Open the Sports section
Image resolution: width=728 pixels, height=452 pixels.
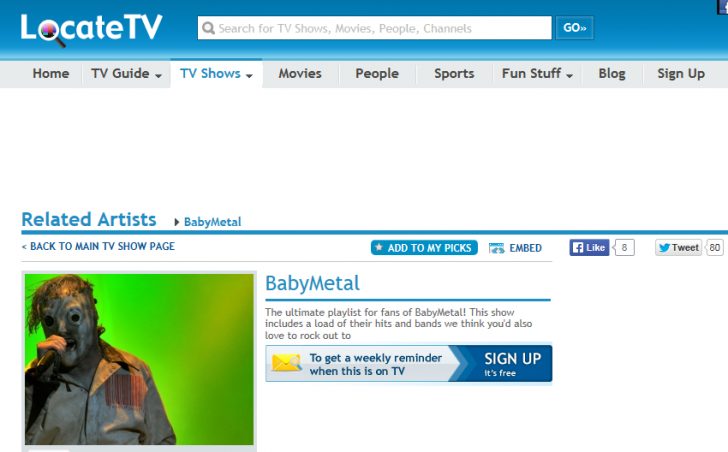point(454,73)
